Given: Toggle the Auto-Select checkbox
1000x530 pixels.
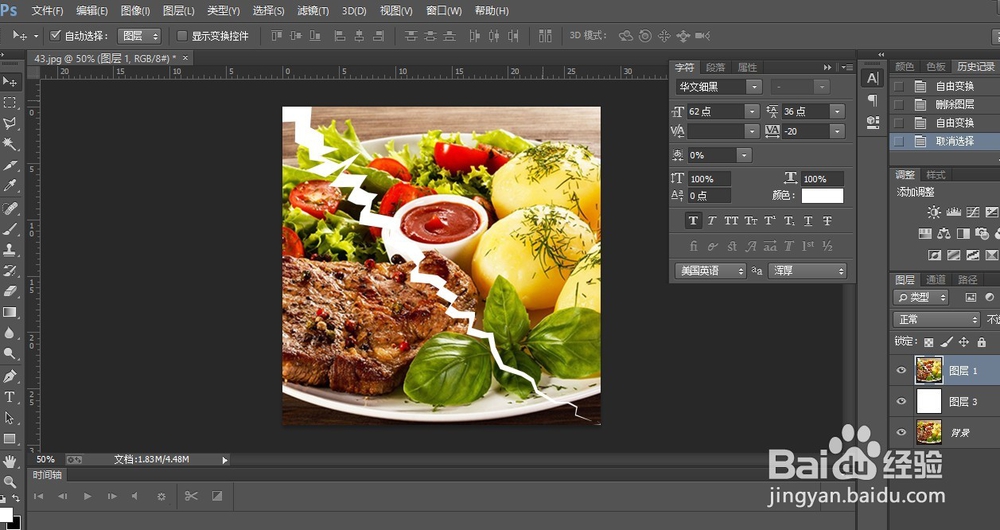Looking at the screenshot, I should [x=55, y=36].
